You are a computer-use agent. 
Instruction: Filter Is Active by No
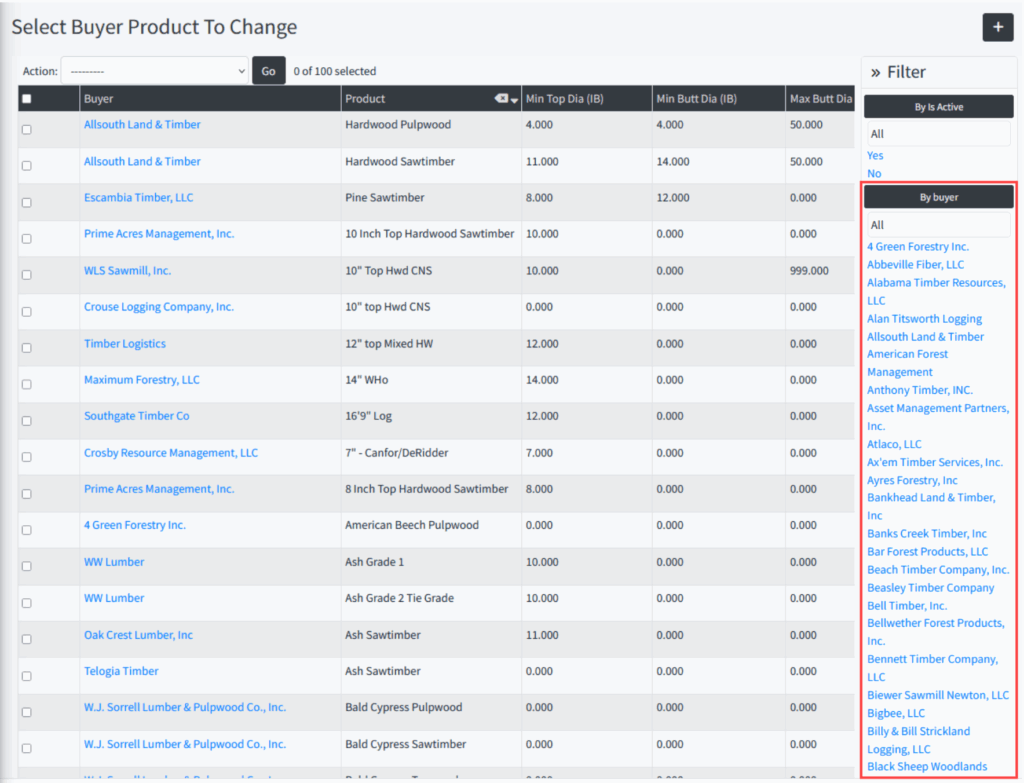[874, 173]
